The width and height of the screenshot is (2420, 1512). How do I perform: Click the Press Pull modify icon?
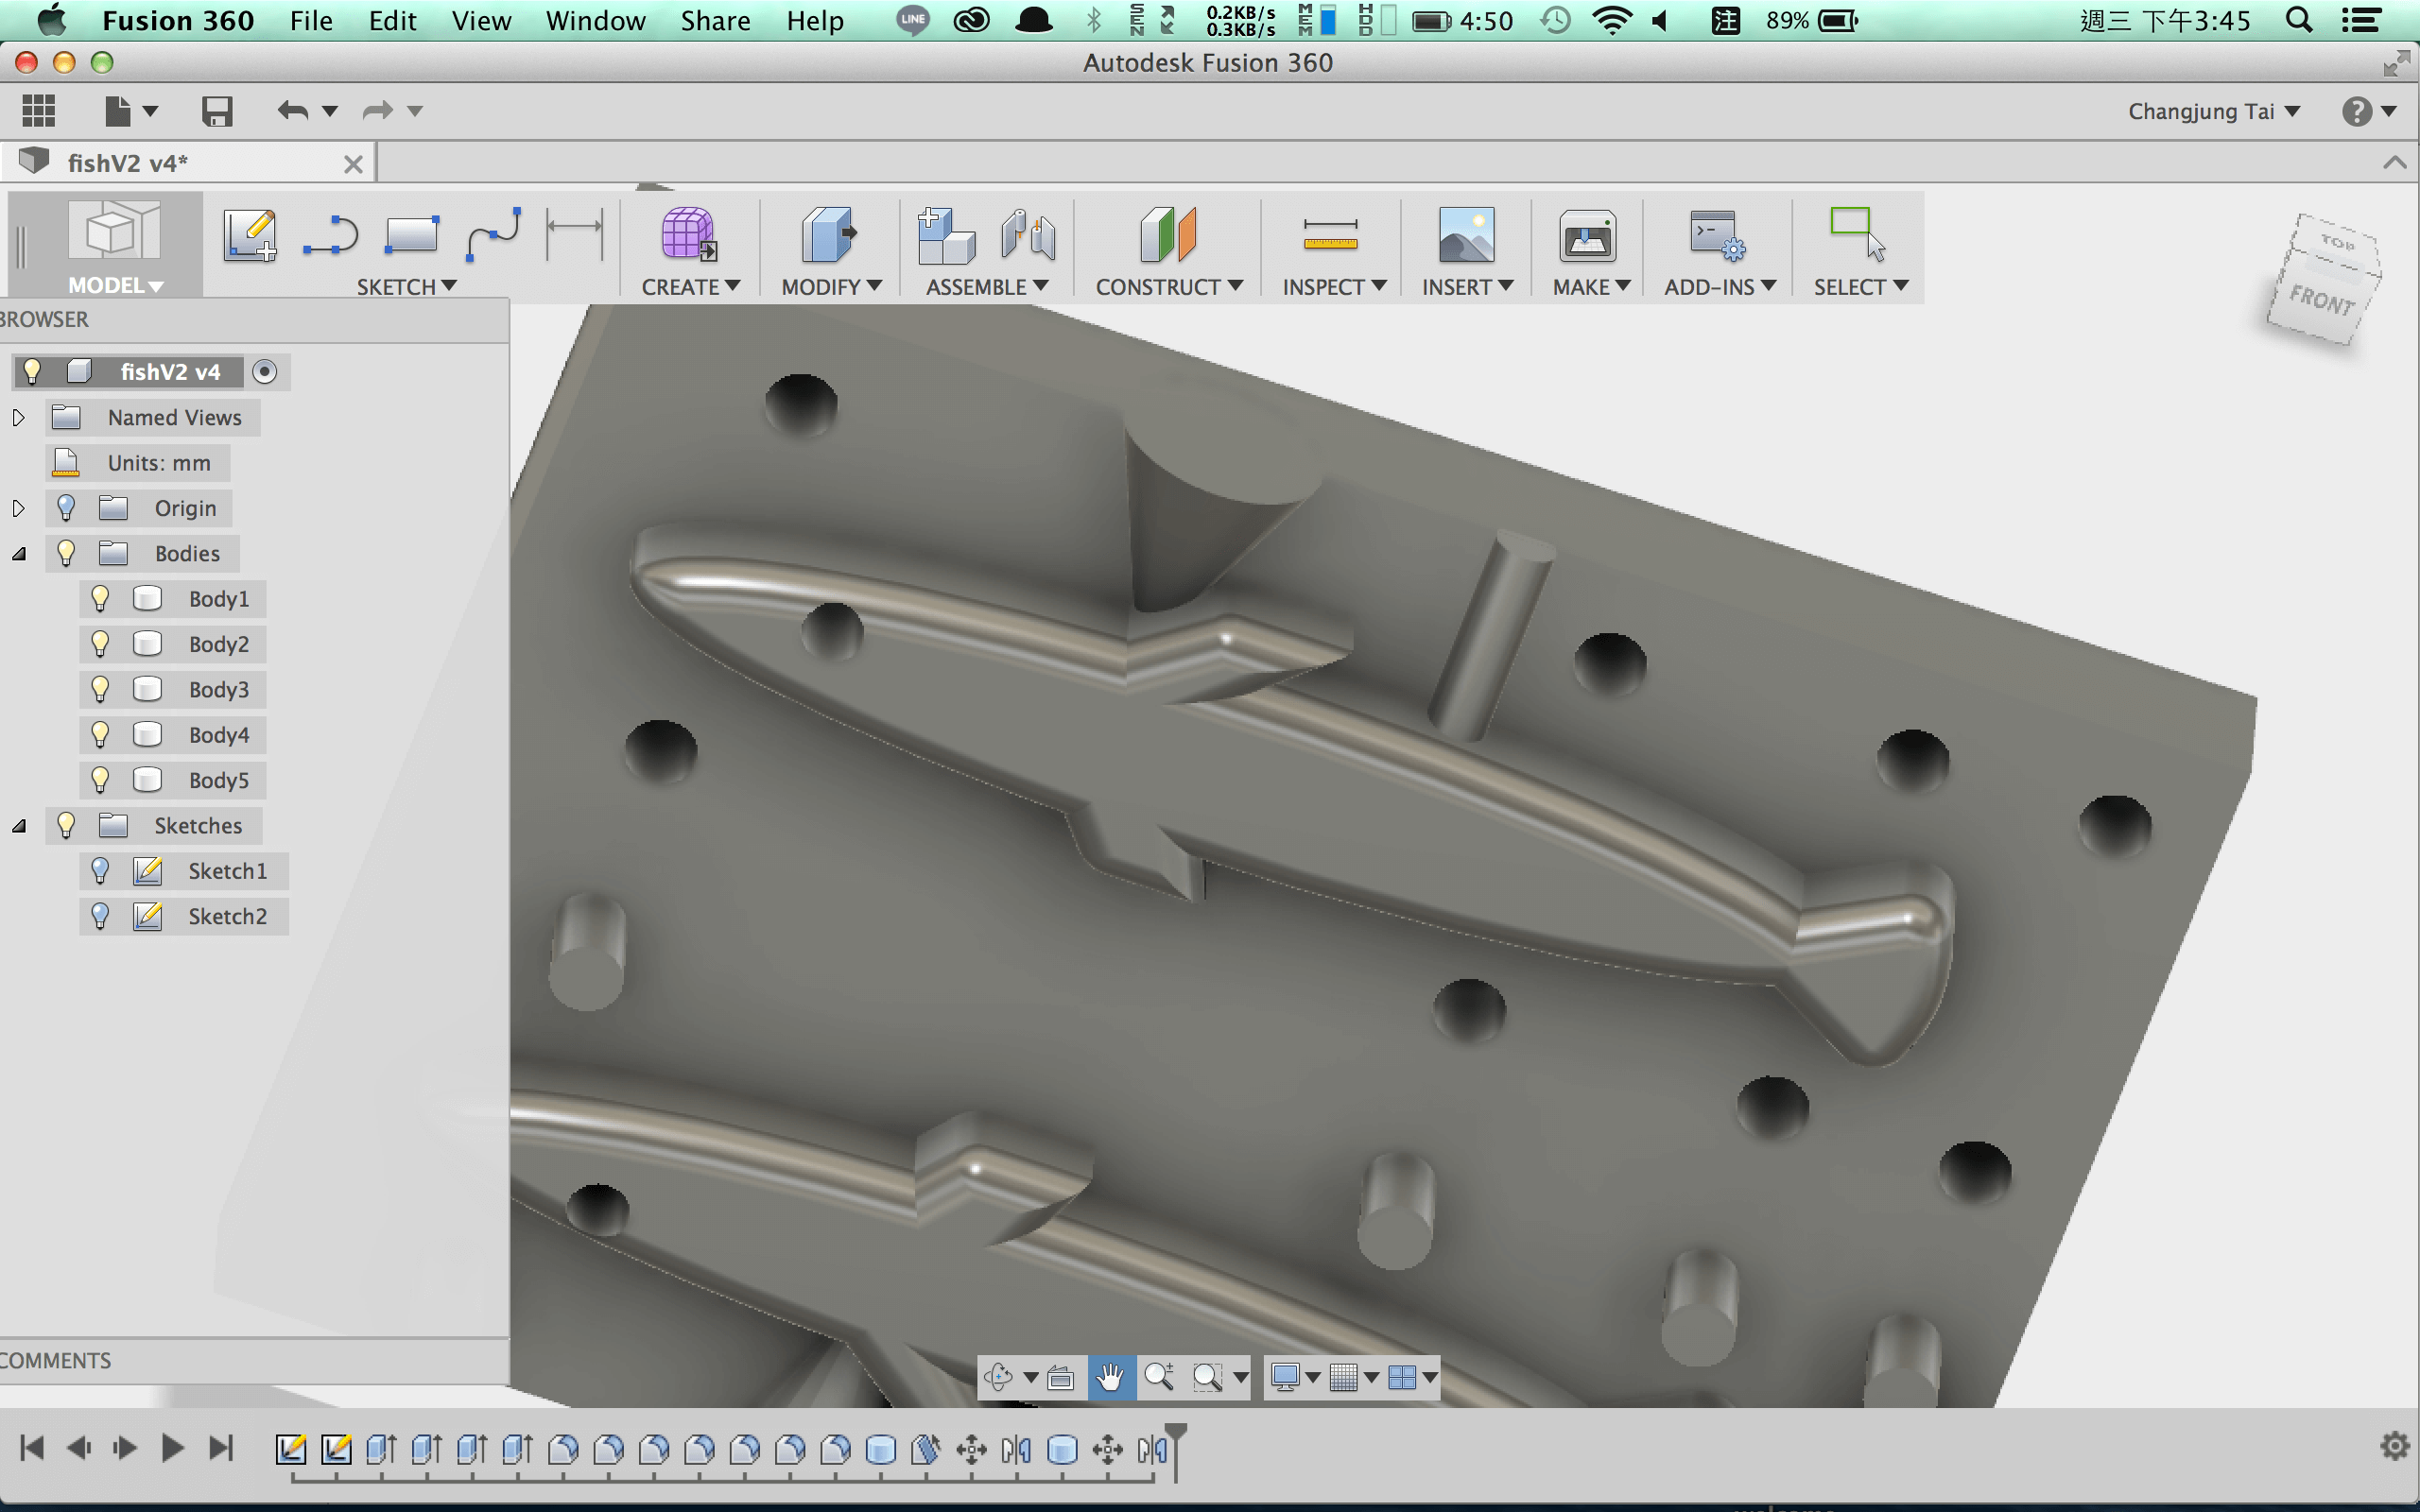coord(829,235)
